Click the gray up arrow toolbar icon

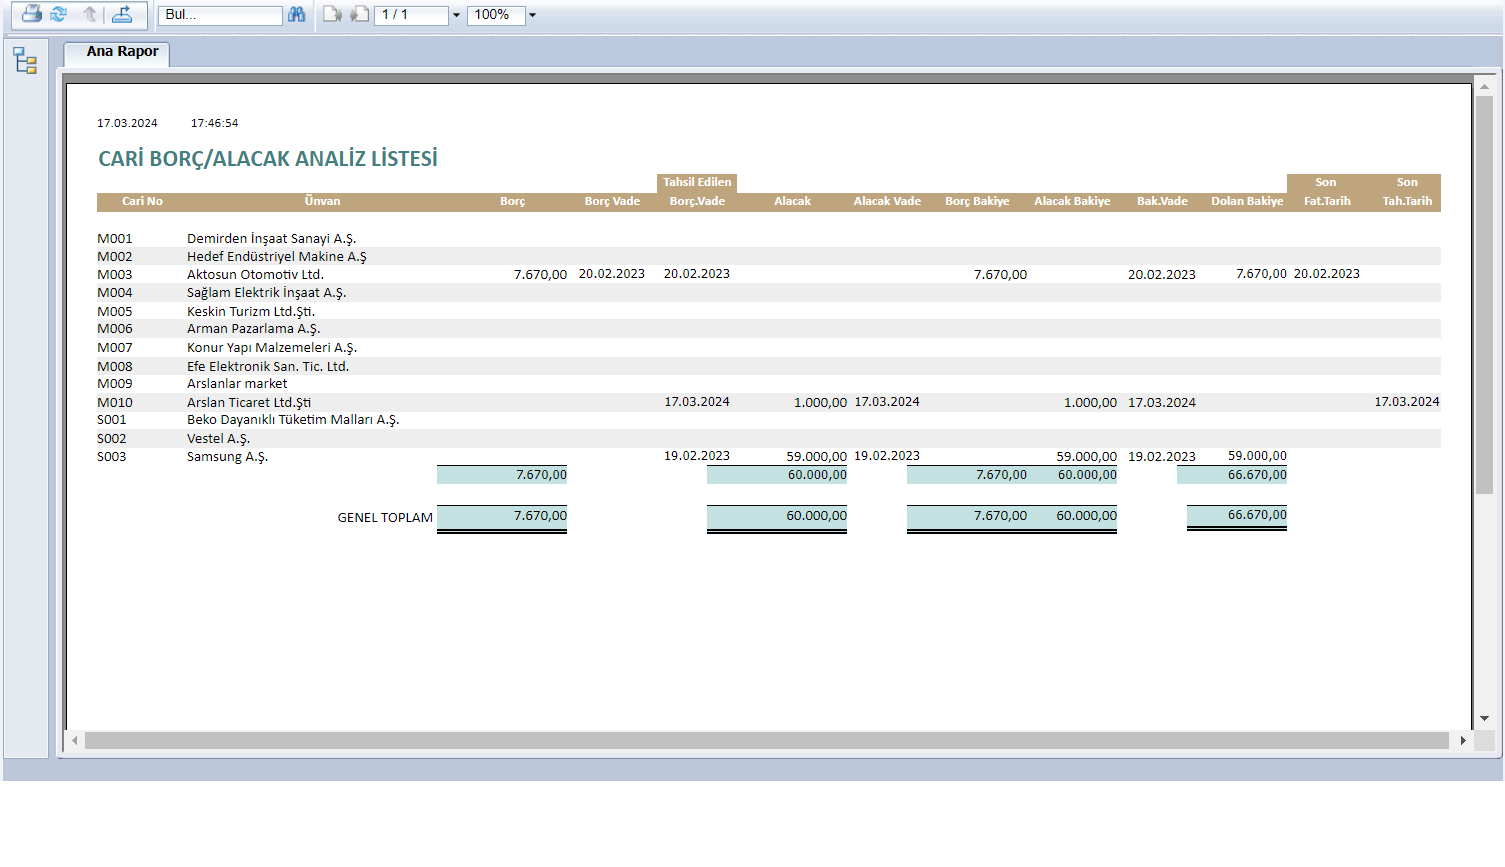click(90, 14)
